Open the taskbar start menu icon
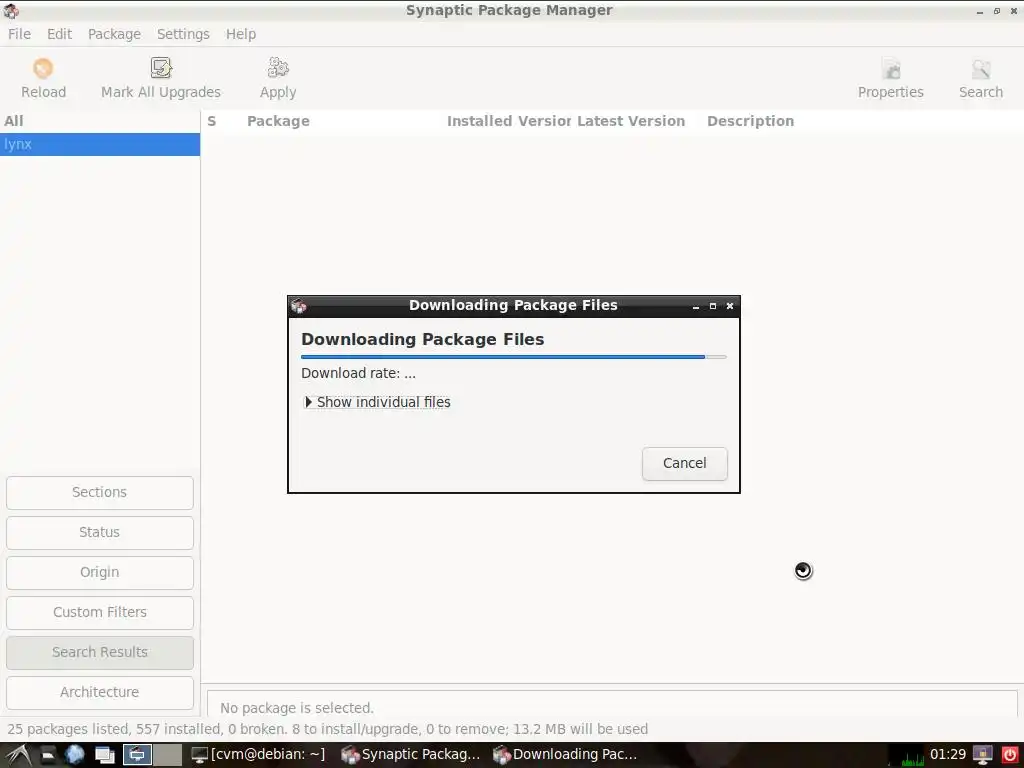 (x=18, y=754)
